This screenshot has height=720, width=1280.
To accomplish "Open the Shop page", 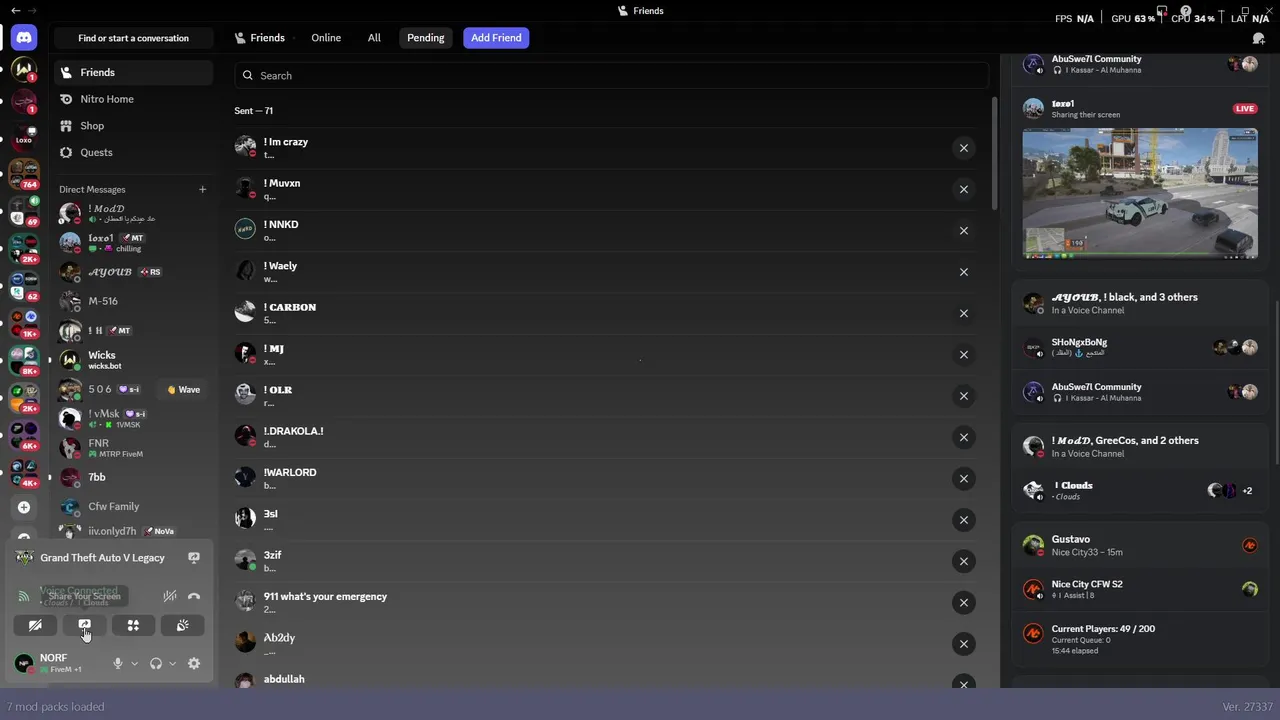I will pos(133,126).
